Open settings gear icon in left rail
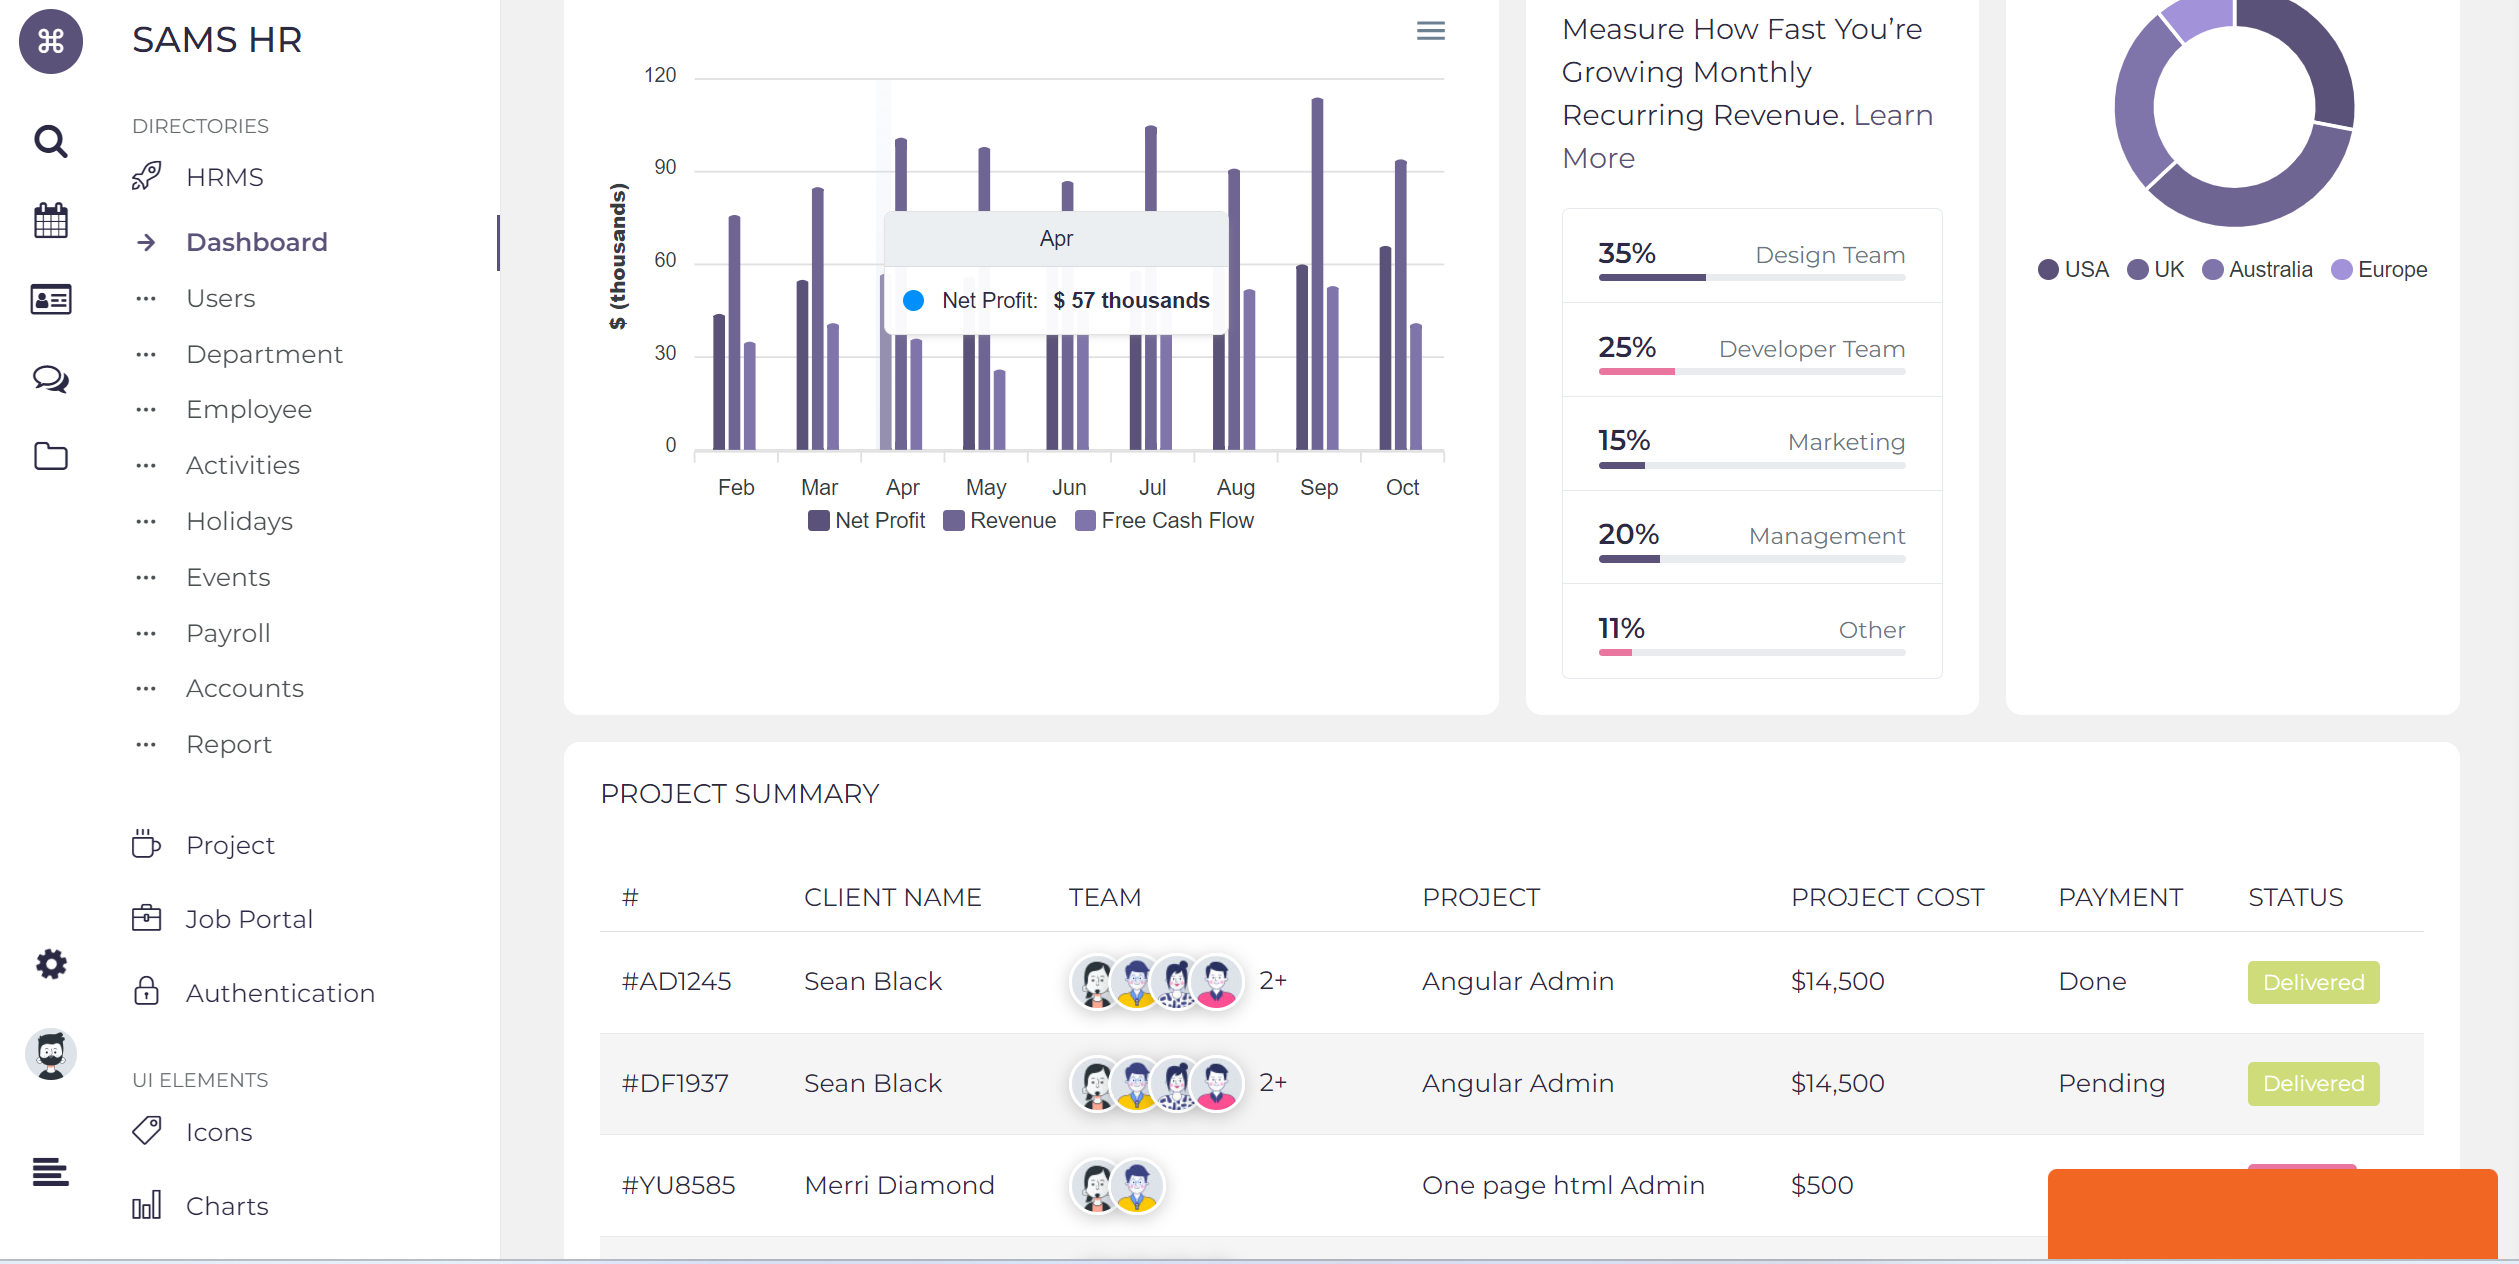2519x1264 pixels. pos(51,964)
